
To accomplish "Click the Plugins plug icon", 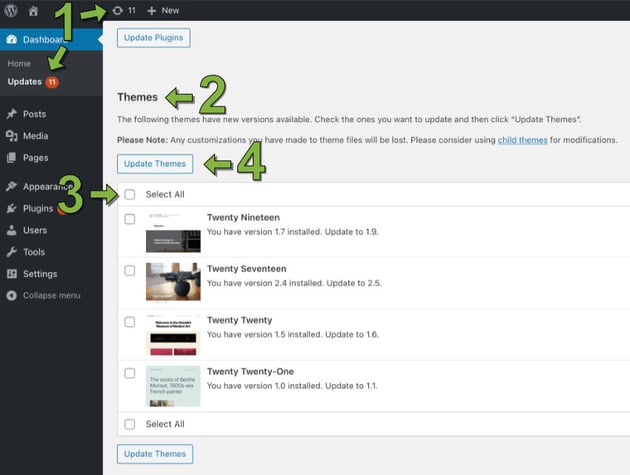I will click(12, 208).
